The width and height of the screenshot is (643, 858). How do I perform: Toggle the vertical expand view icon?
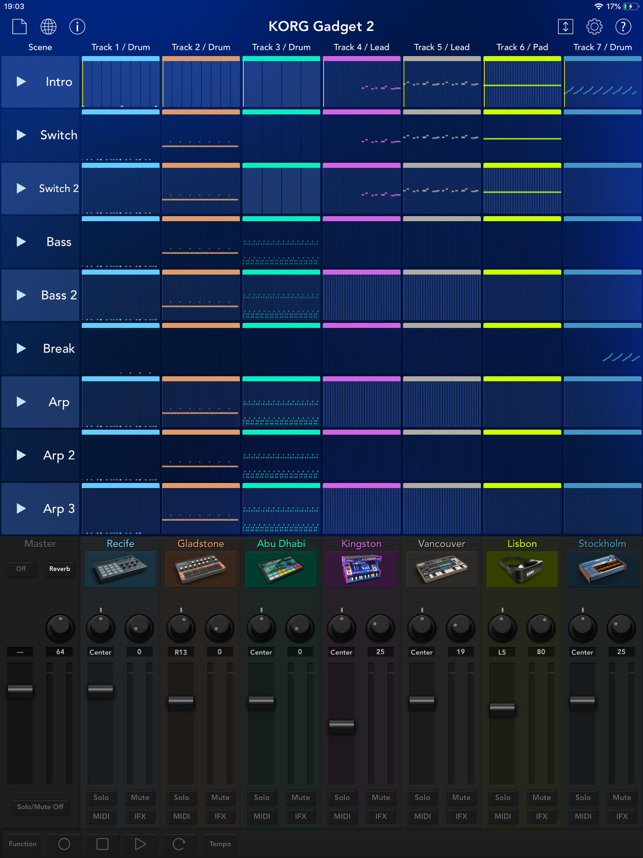click(565, 26)
